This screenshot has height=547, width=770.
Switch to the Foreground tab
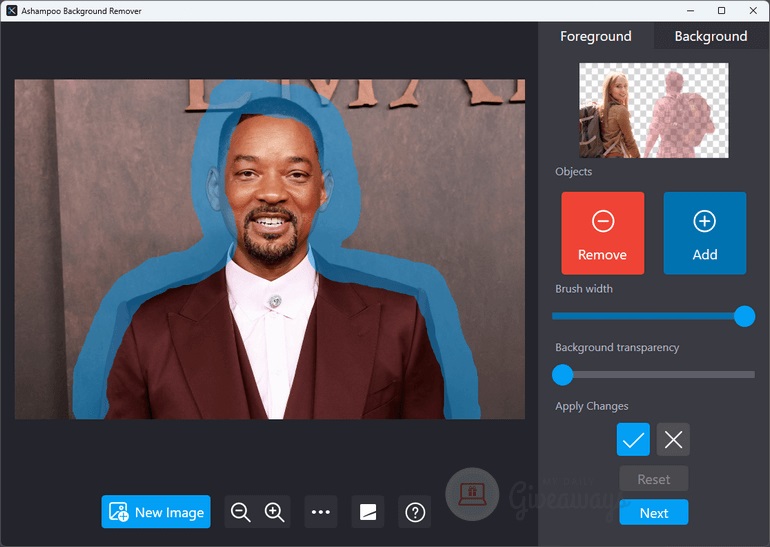click(596, 36)
